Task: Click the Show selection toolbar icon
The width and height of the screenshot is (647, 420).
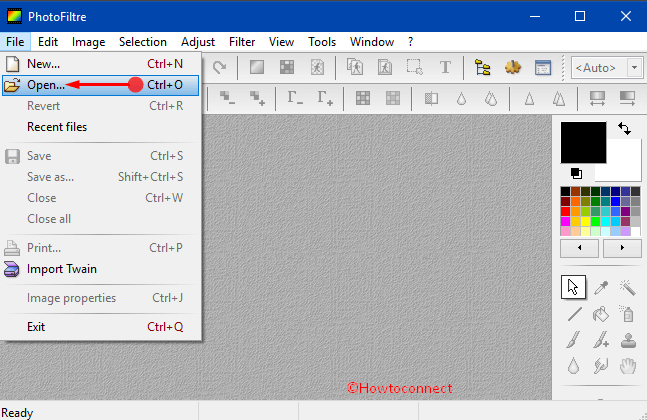Action: [415, 67]
